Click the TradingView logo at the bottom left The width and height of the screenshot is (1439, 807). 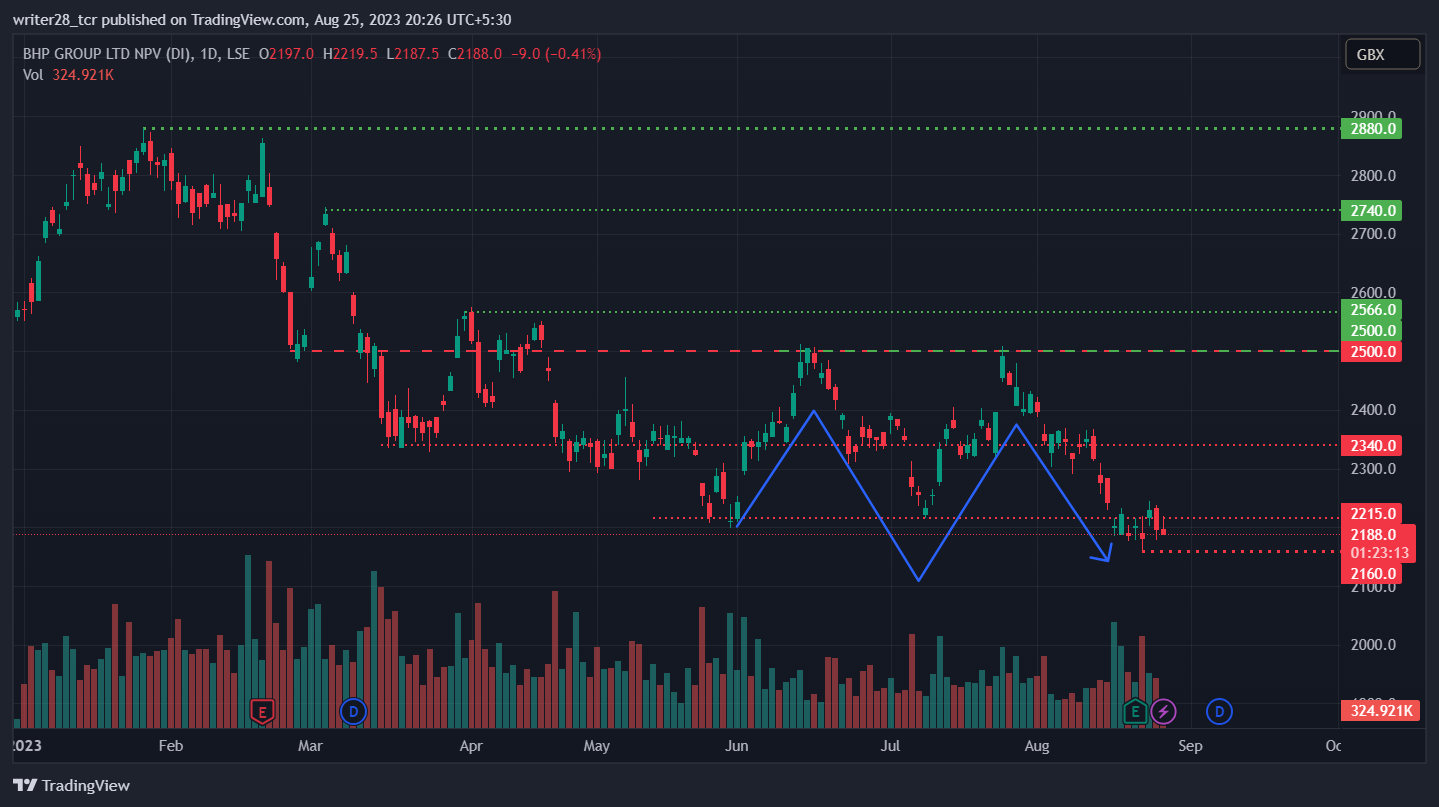[71, 785]
